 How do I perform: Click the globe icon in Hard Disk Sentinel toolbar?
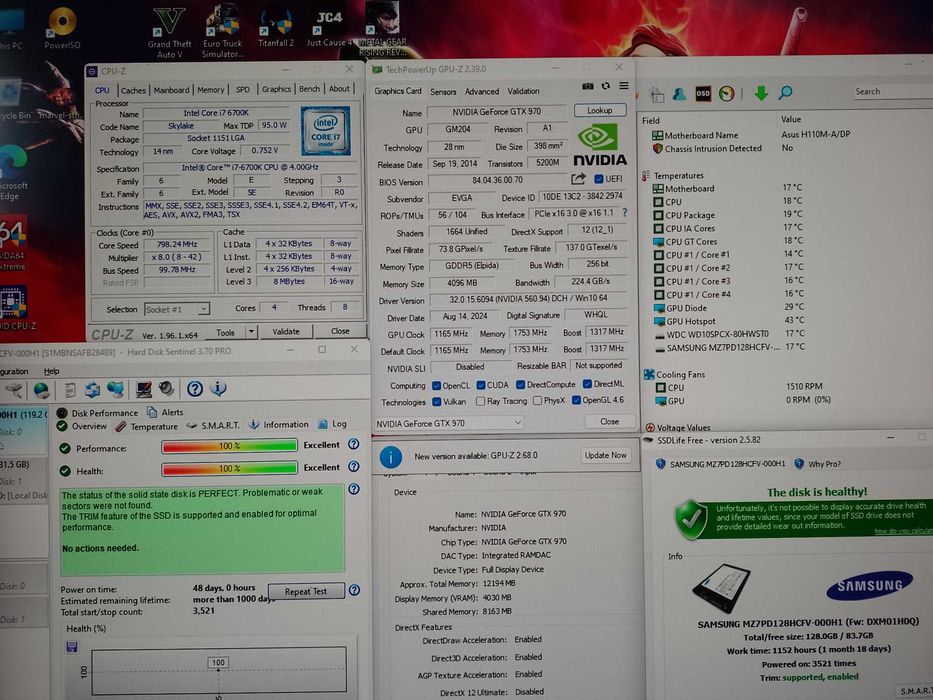point(42,390)
